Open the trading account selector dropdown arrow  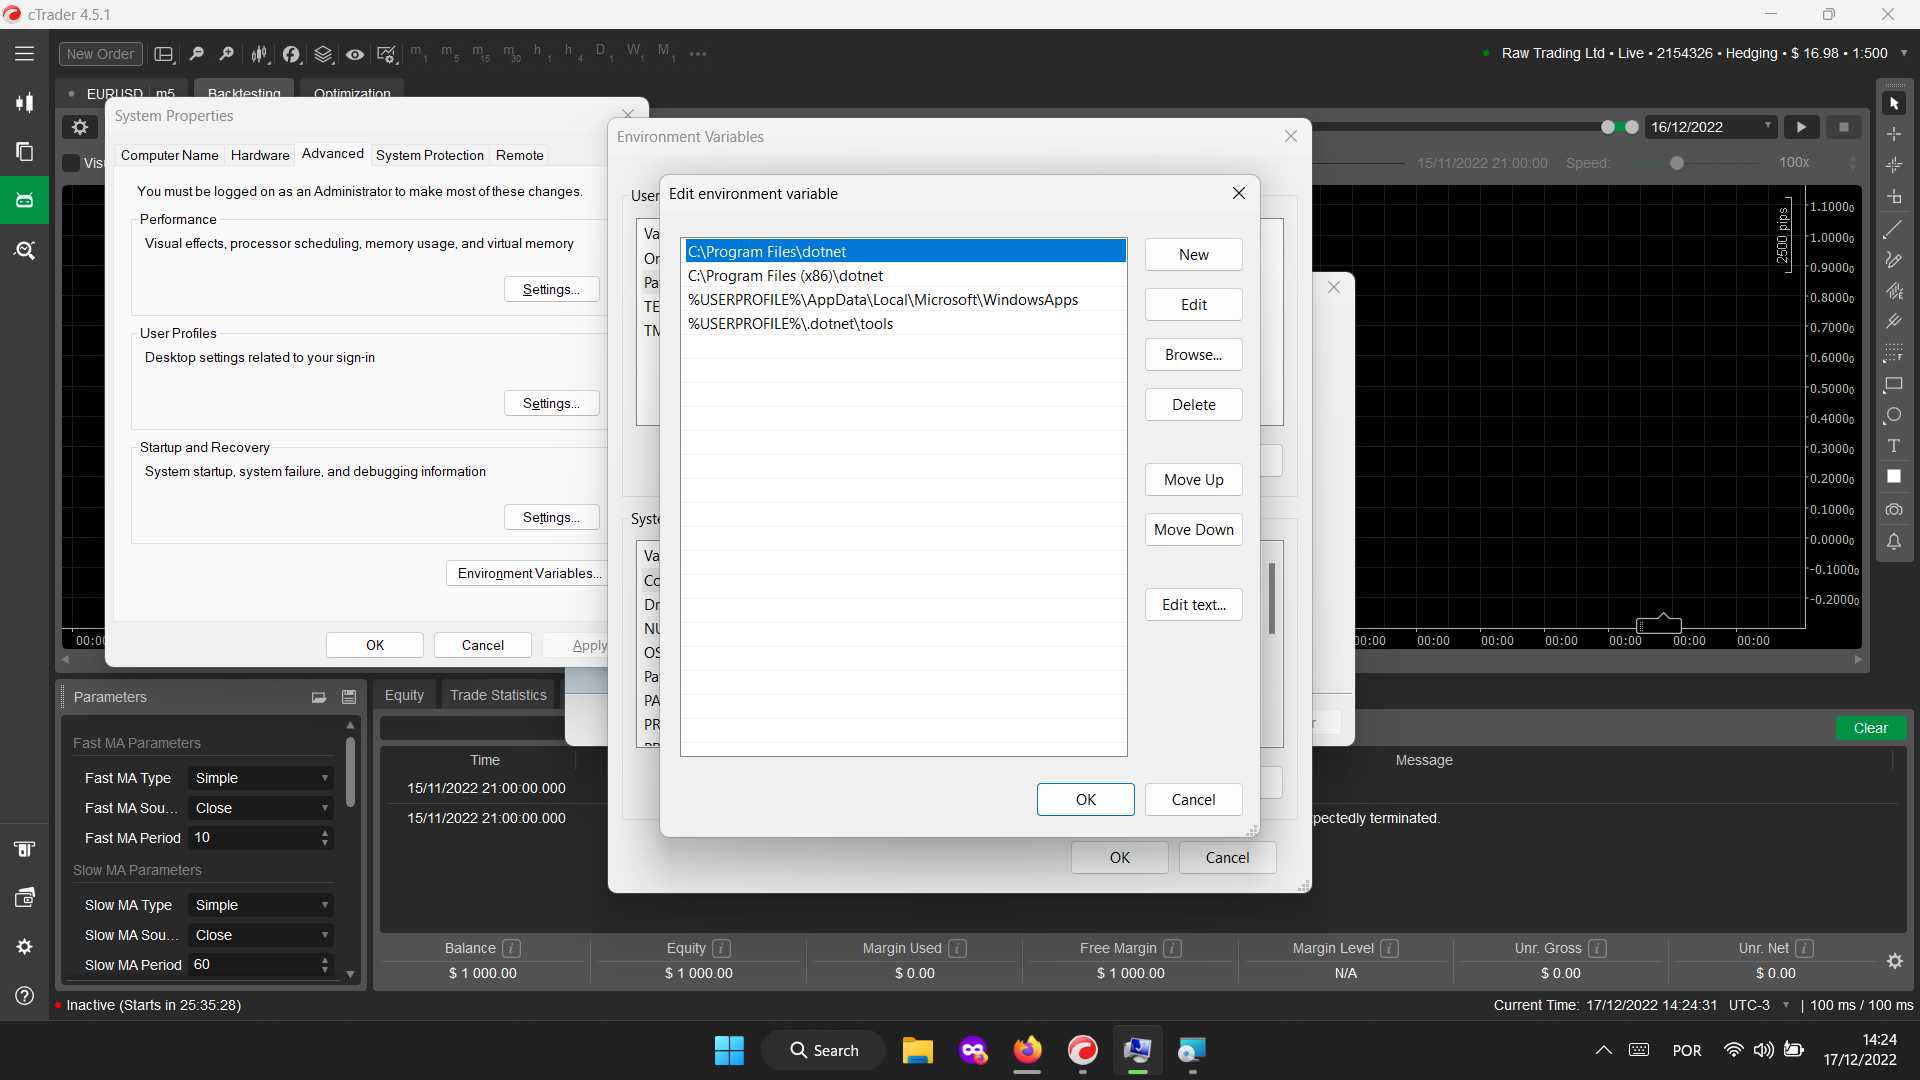tap(1904, 53)
